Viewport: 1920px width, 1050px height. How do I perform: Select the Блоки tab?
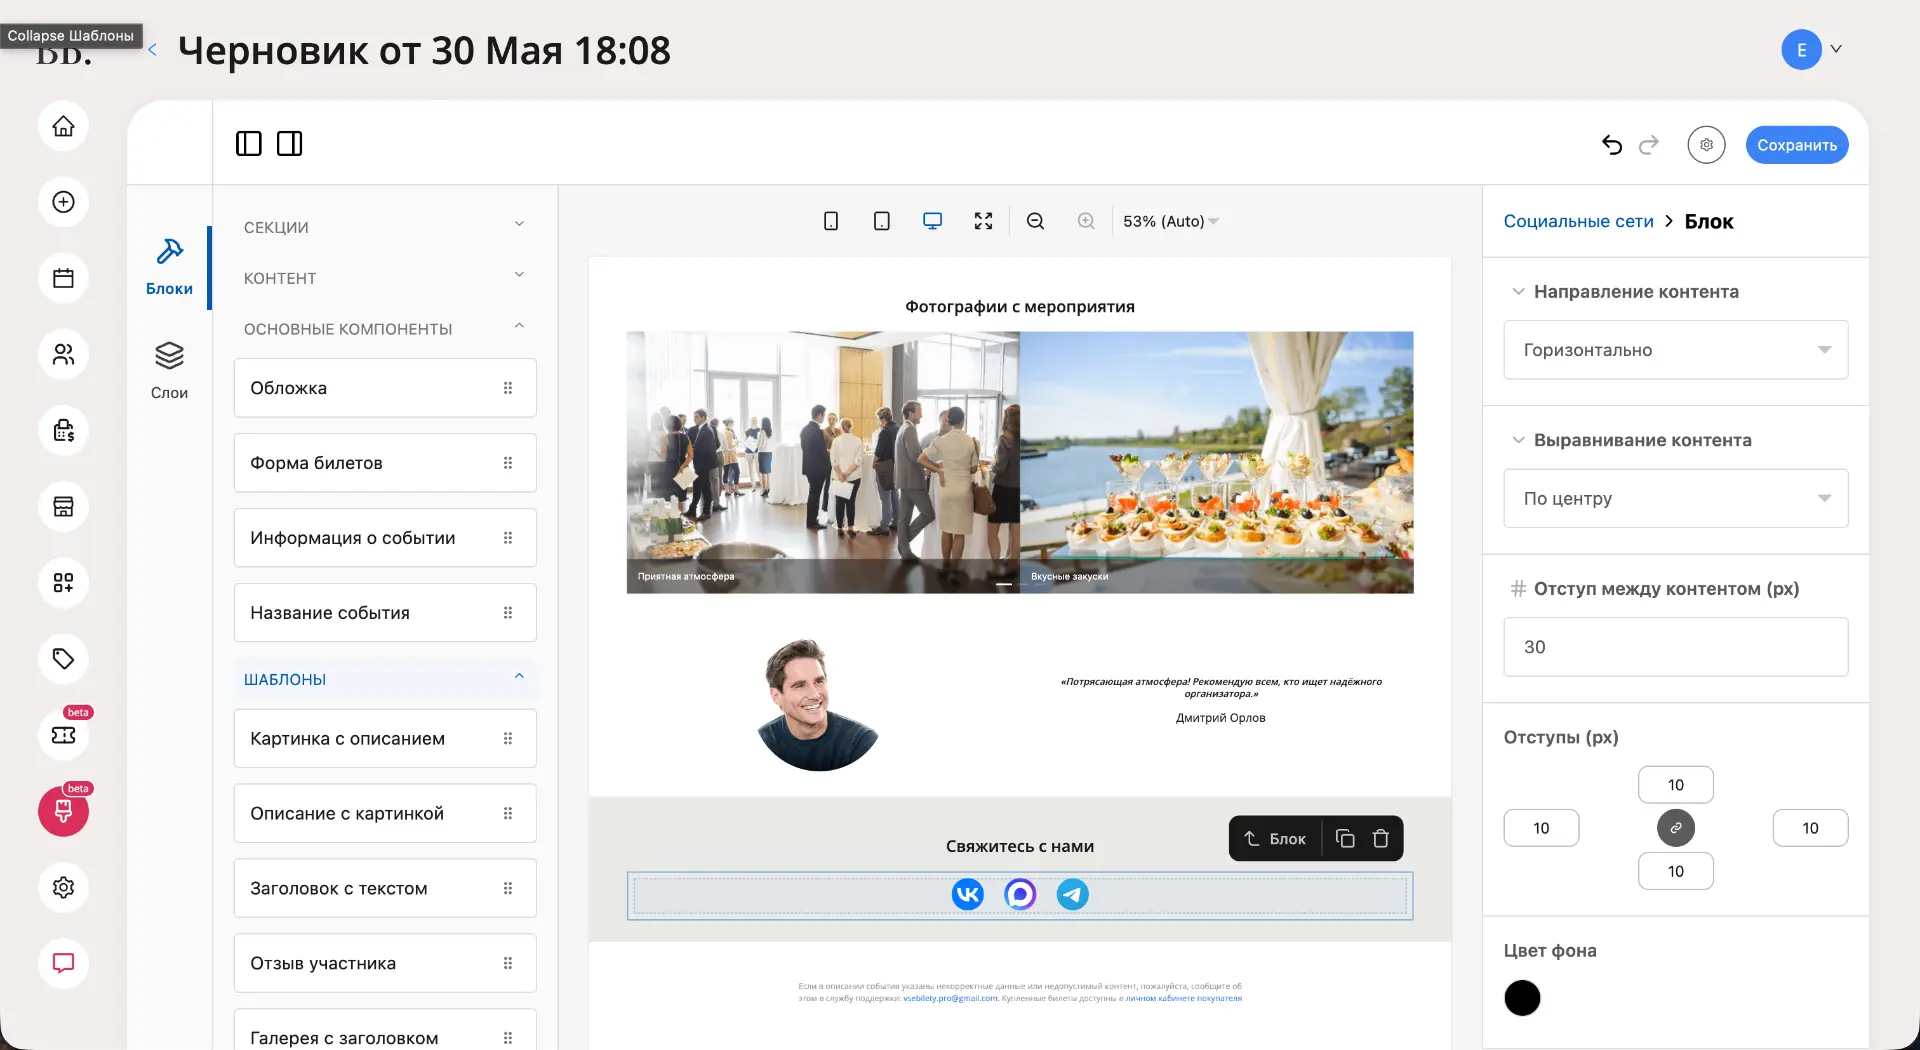coord(169,266)
